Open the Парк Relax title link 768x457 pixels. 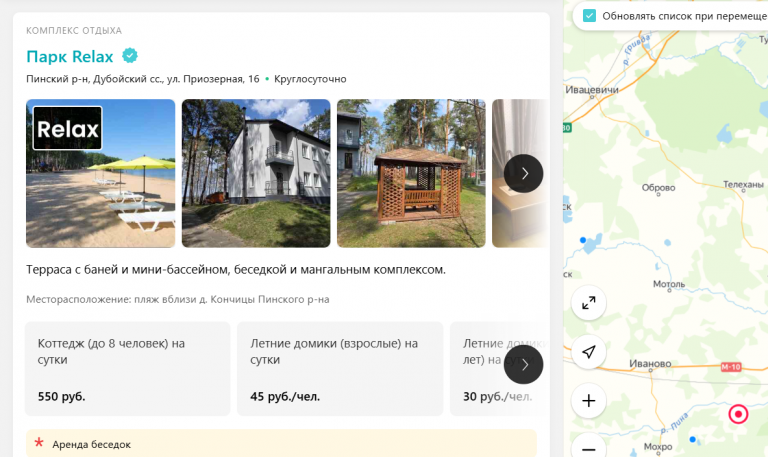(x=70, y=56)
